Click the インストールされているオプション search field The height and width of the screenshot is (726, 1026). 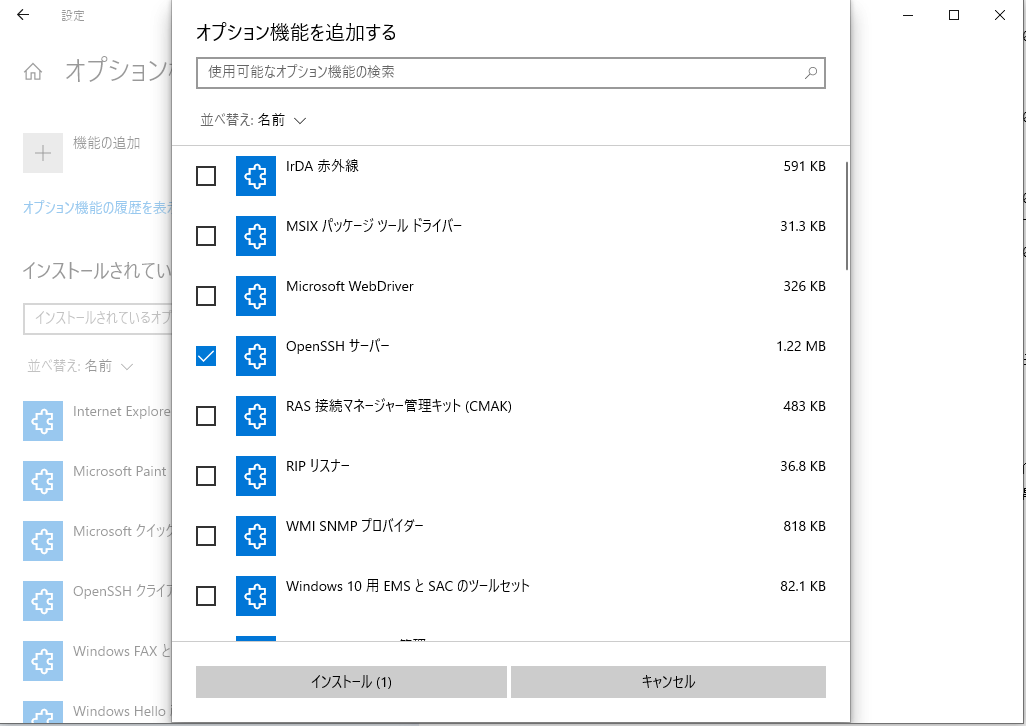click(x=97, y=319)
